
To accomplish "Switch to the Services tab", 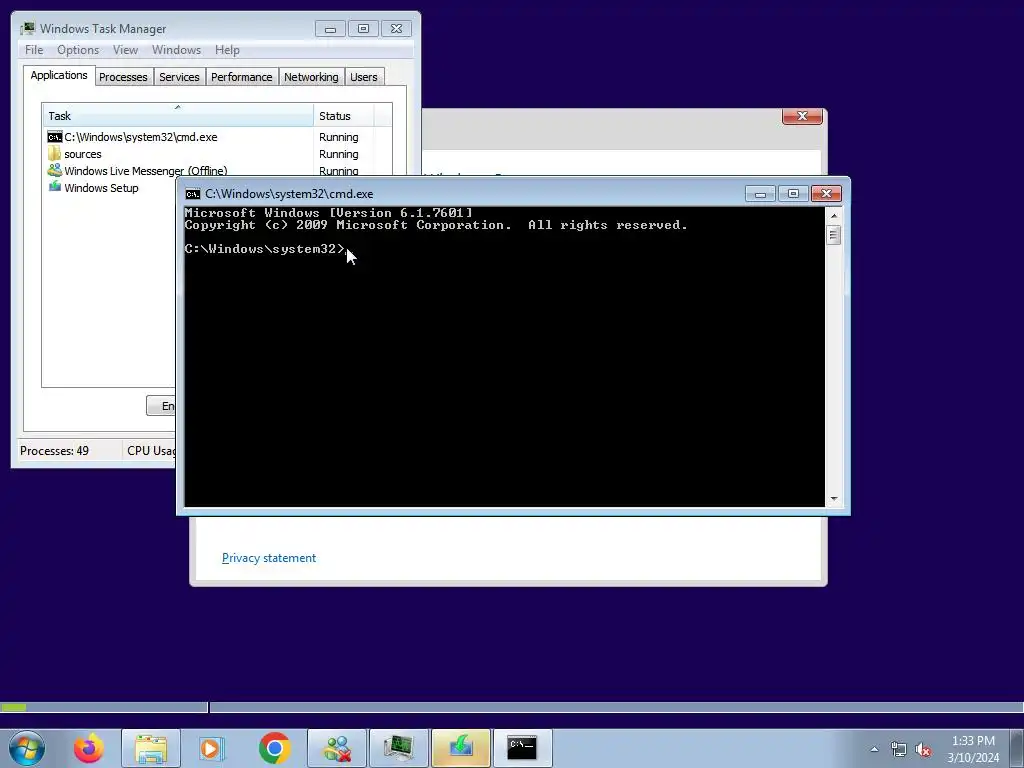I will pos(179,77).
